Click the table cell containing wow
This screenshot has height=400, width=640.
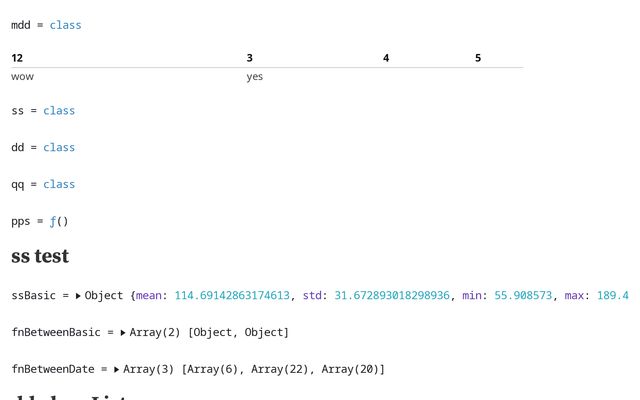22,77
